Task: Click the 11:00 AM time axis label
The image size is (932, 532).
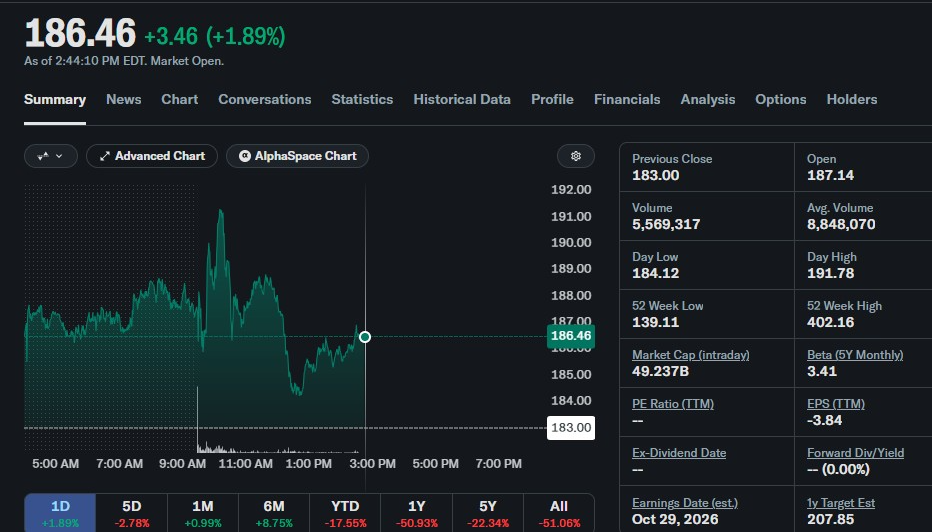Action: tap(245, 464)
